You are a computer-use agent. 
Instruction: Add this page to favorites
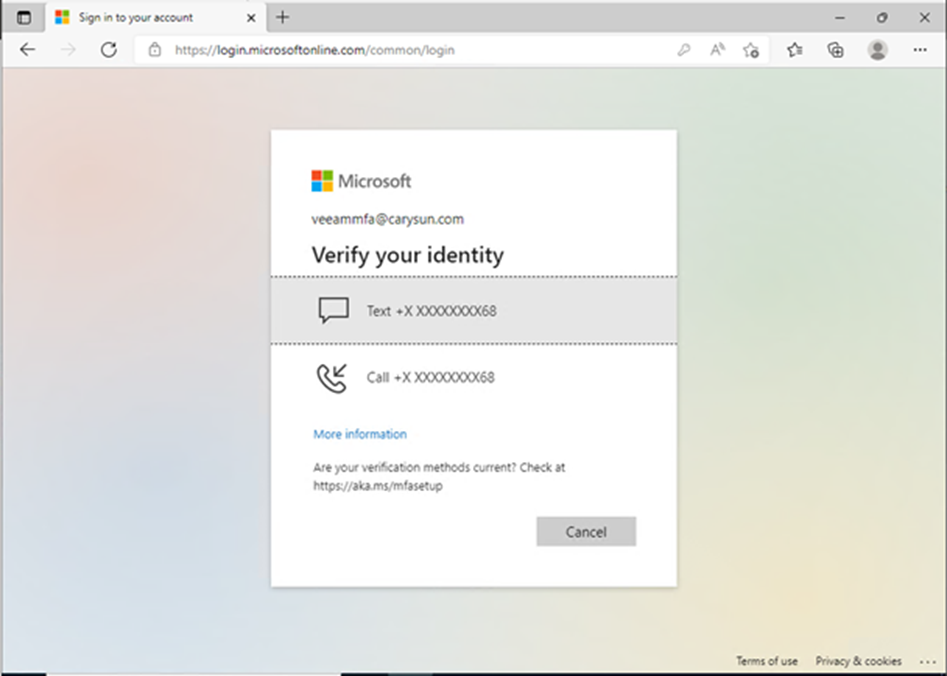[751, 50]
